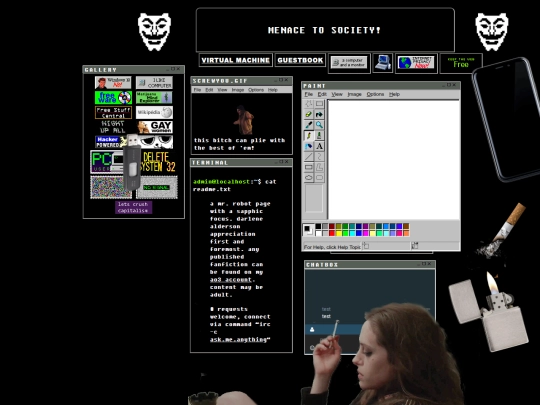The width and height of the screenshot is (540, 405).
Task: Click the 'Keep the web Free' badge
Action: [x=461, y=63]
